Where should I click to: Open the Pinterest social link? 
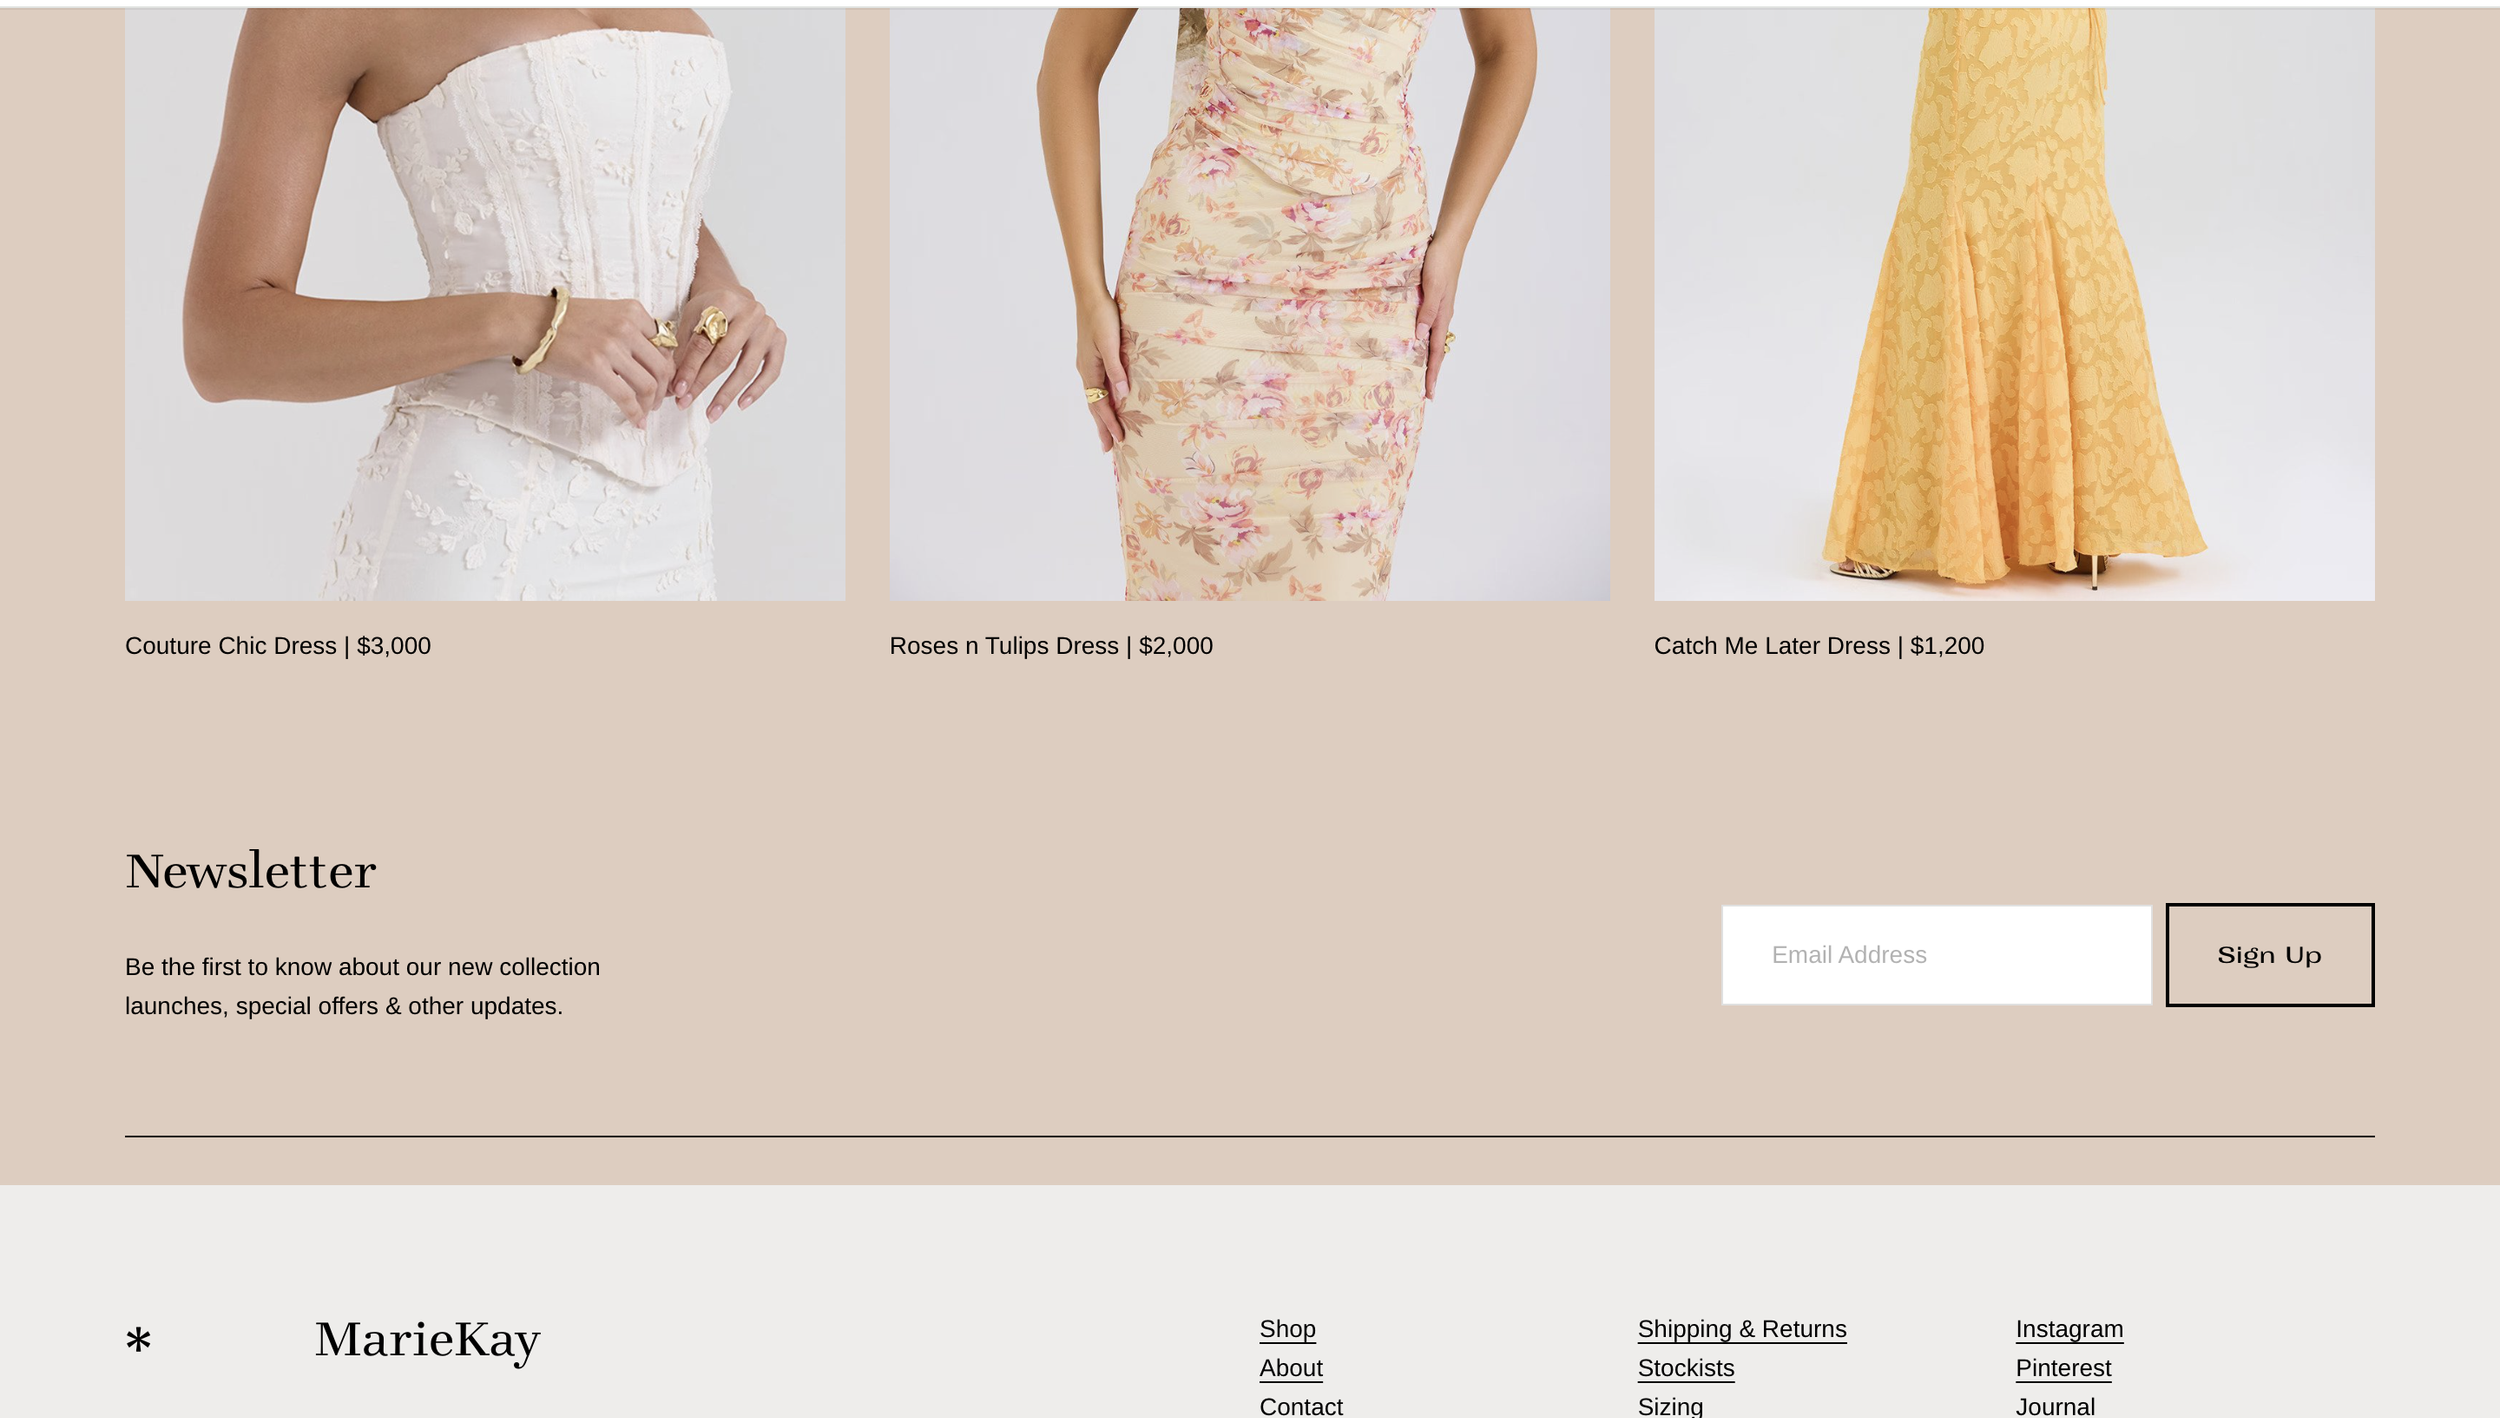coord(2062,1368)
